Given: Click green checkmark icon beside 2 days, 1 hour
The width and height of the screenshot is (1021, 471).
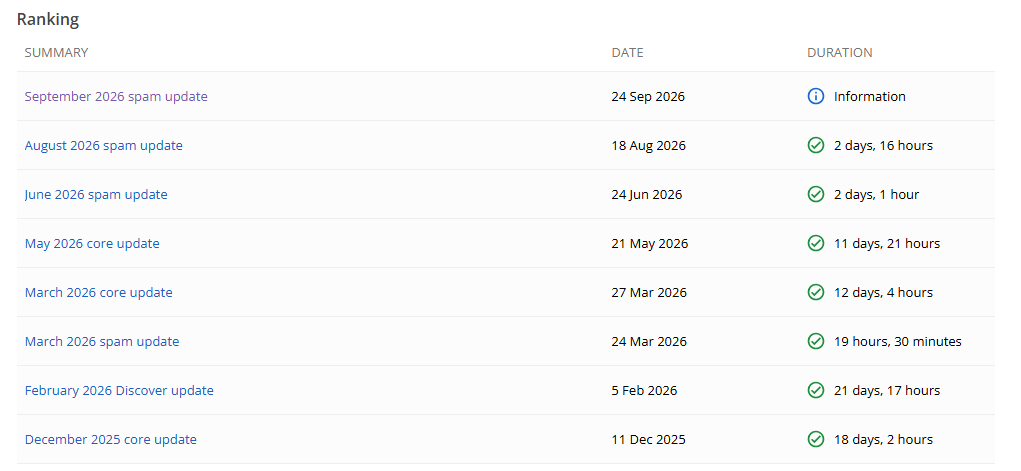Looking at the screenshot, I should point(815,194).
